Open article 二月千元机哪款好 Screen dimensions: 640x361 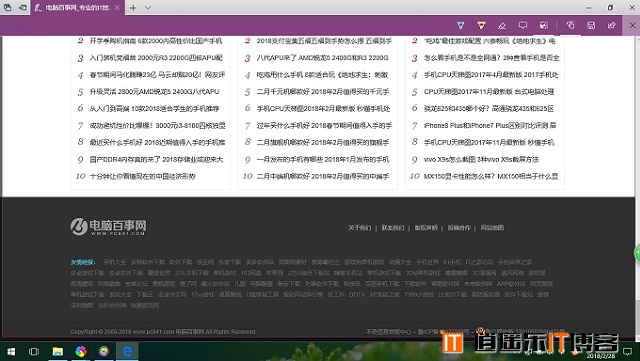tap(323, 91)
